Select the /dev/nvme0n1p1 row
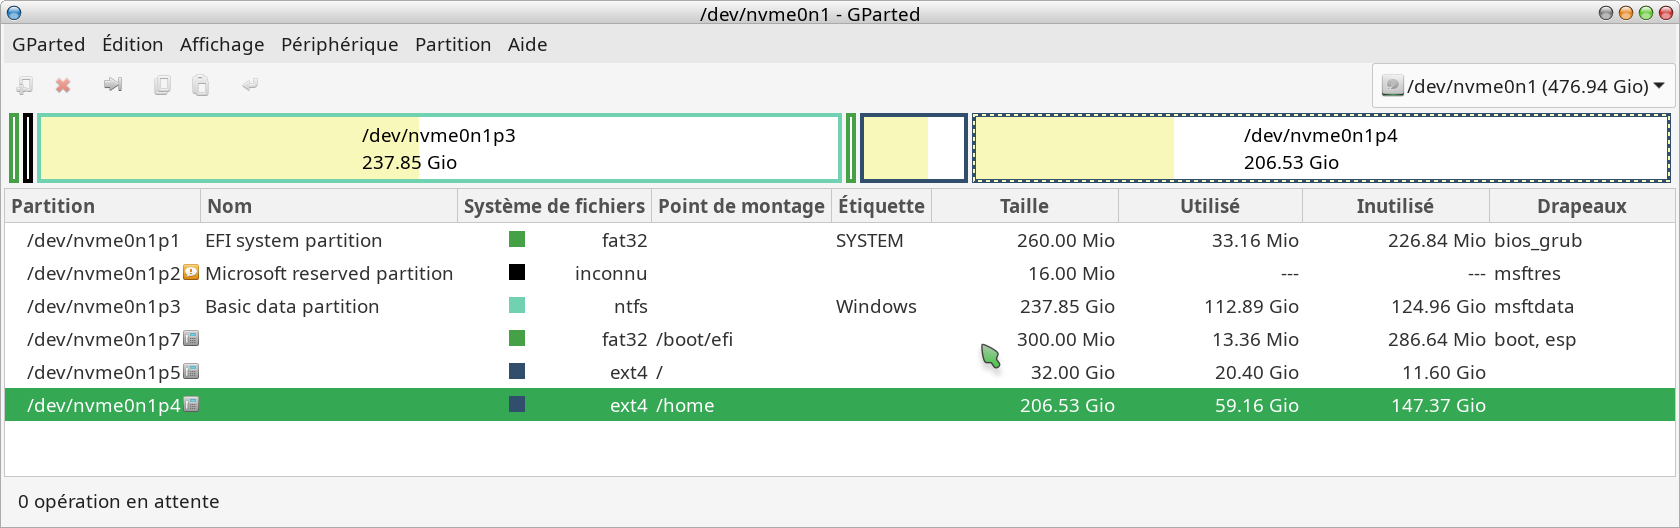Image resolution: width=1680 pixels, height=528 pixels. tap(840, 240)
